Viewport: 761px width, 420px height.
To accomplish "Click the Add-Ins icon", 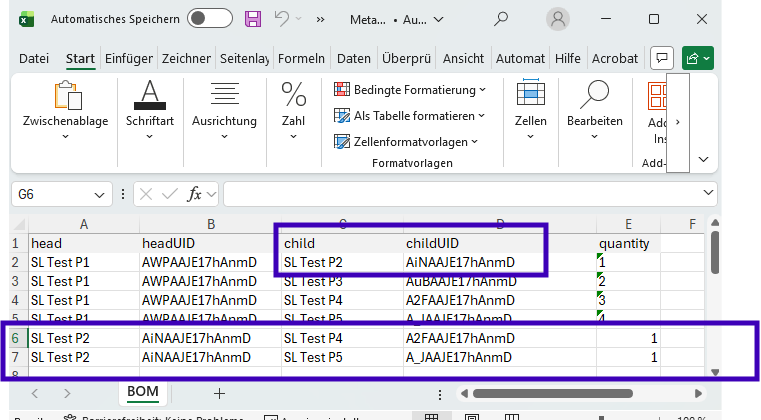I will pos(656,96).
